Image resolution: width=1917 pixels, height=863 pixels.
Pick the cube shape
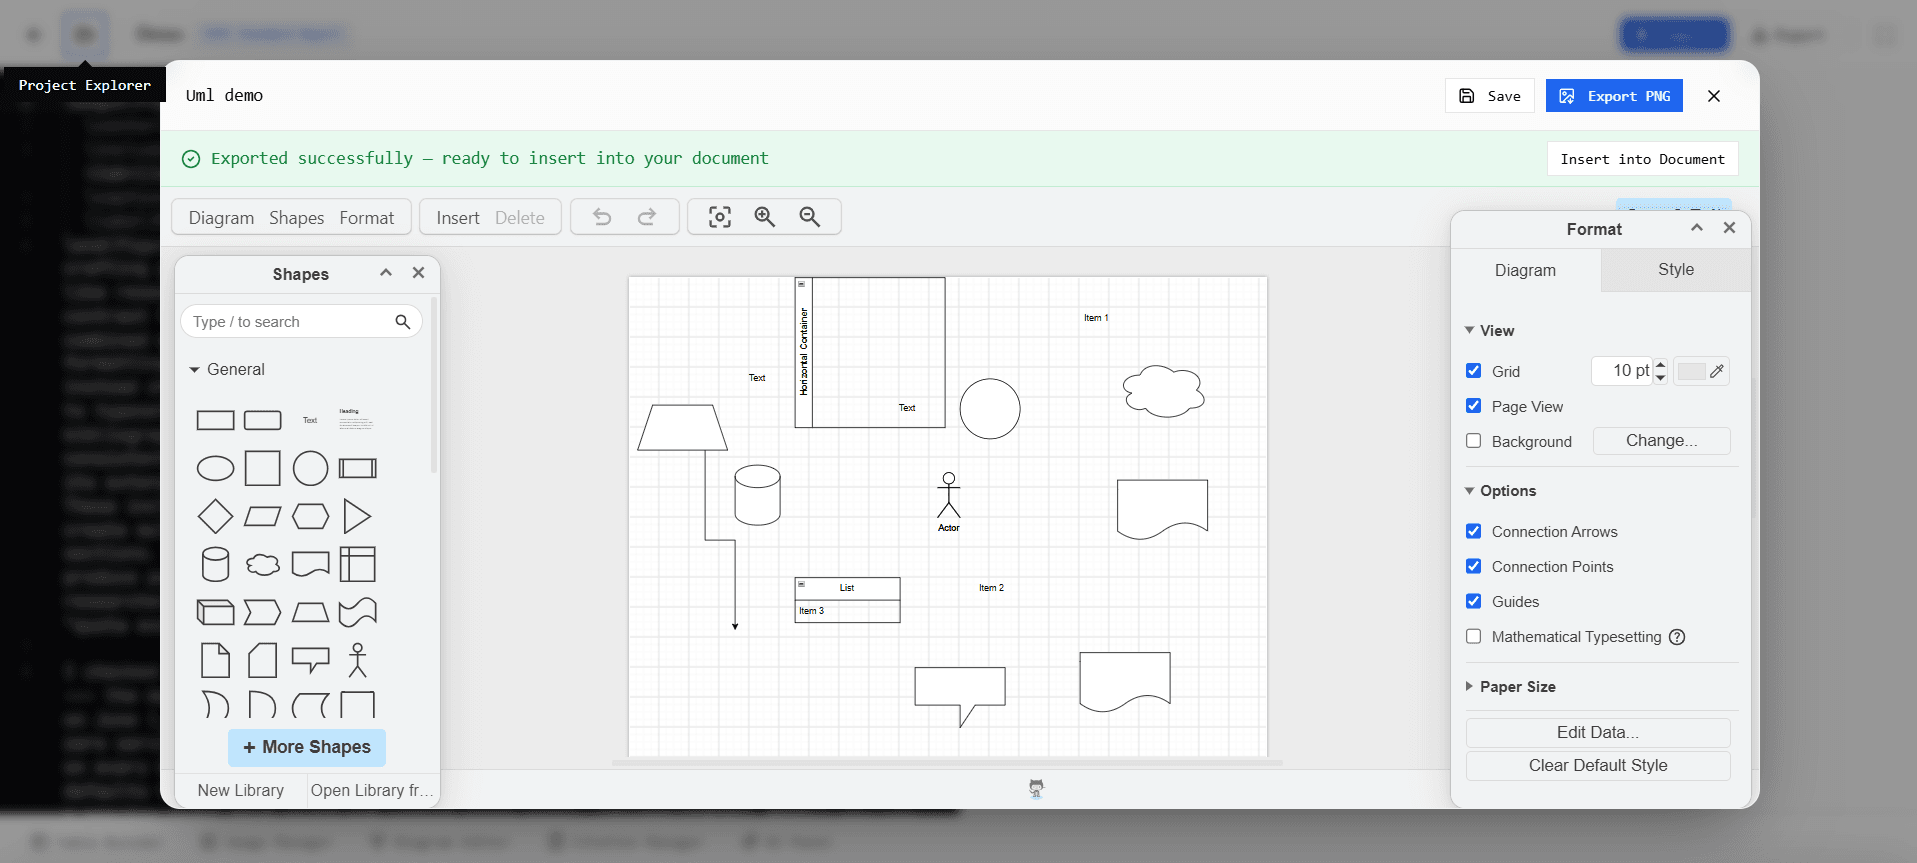215,612
